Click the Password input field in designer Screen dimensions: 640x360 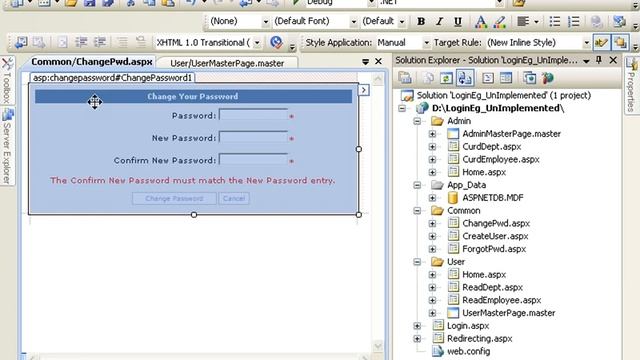pos(253,115)
